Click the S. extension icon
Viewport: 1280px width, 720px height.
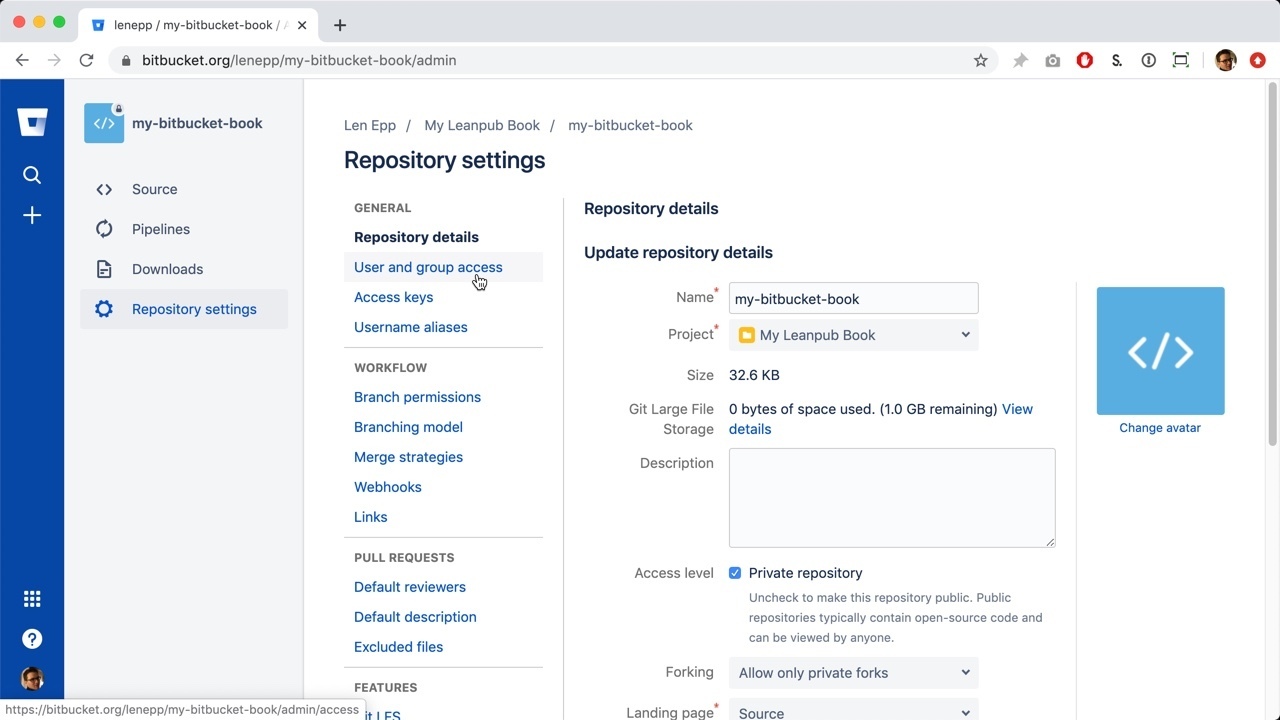point(1117,60)
